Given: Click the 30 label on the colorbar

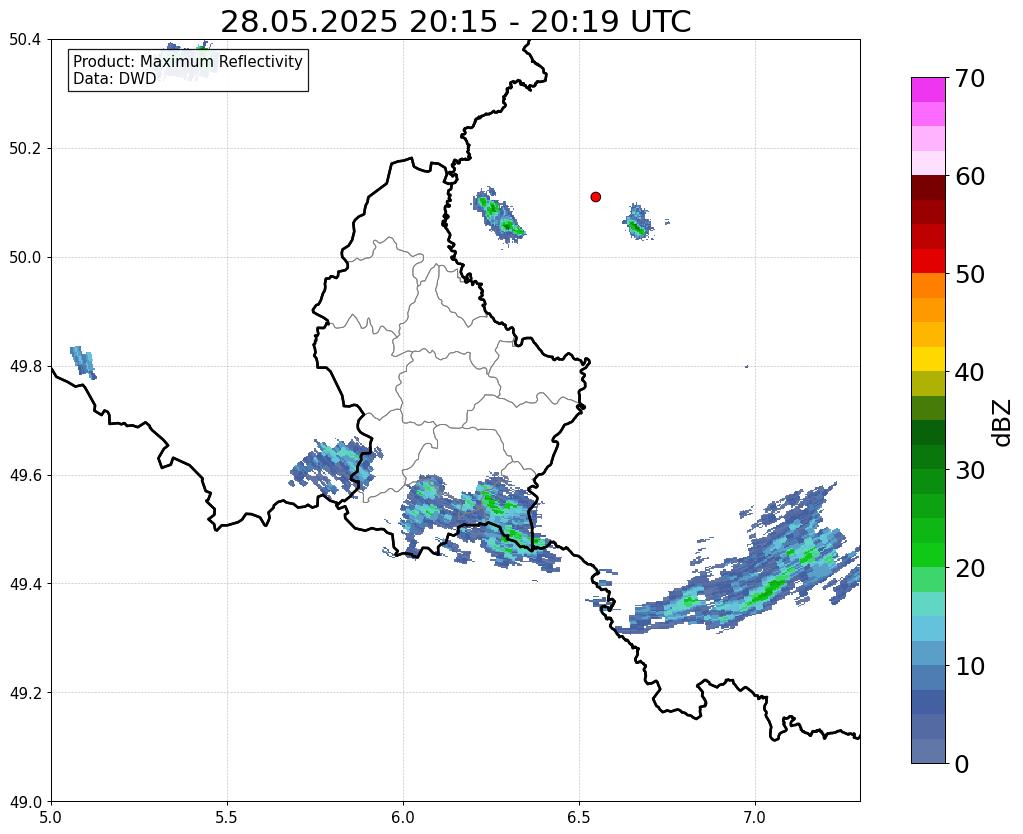Looking at the screenshot, I should [x=969, y=470].
